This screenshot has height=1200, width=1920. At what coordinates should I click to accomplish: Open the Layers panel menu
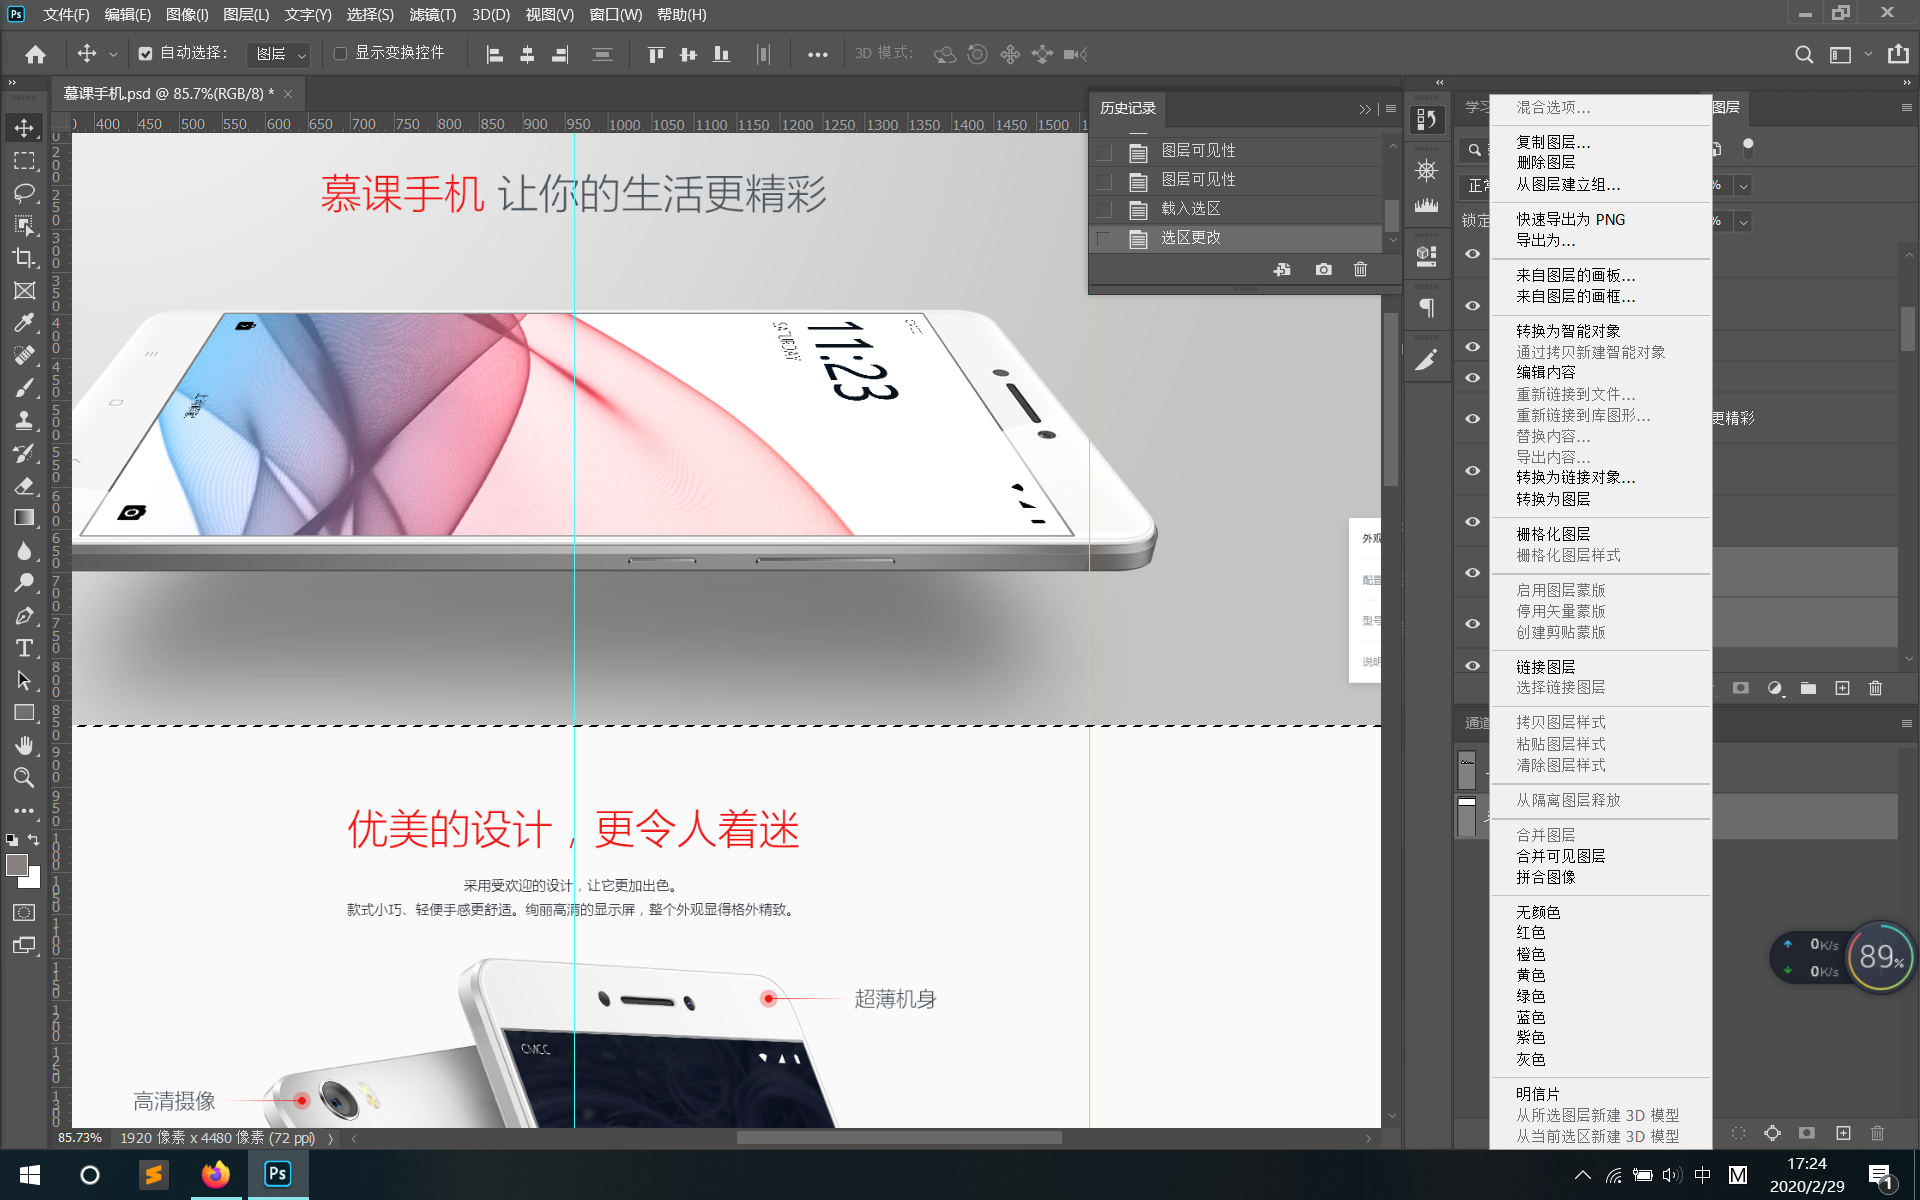point(1906,108)
